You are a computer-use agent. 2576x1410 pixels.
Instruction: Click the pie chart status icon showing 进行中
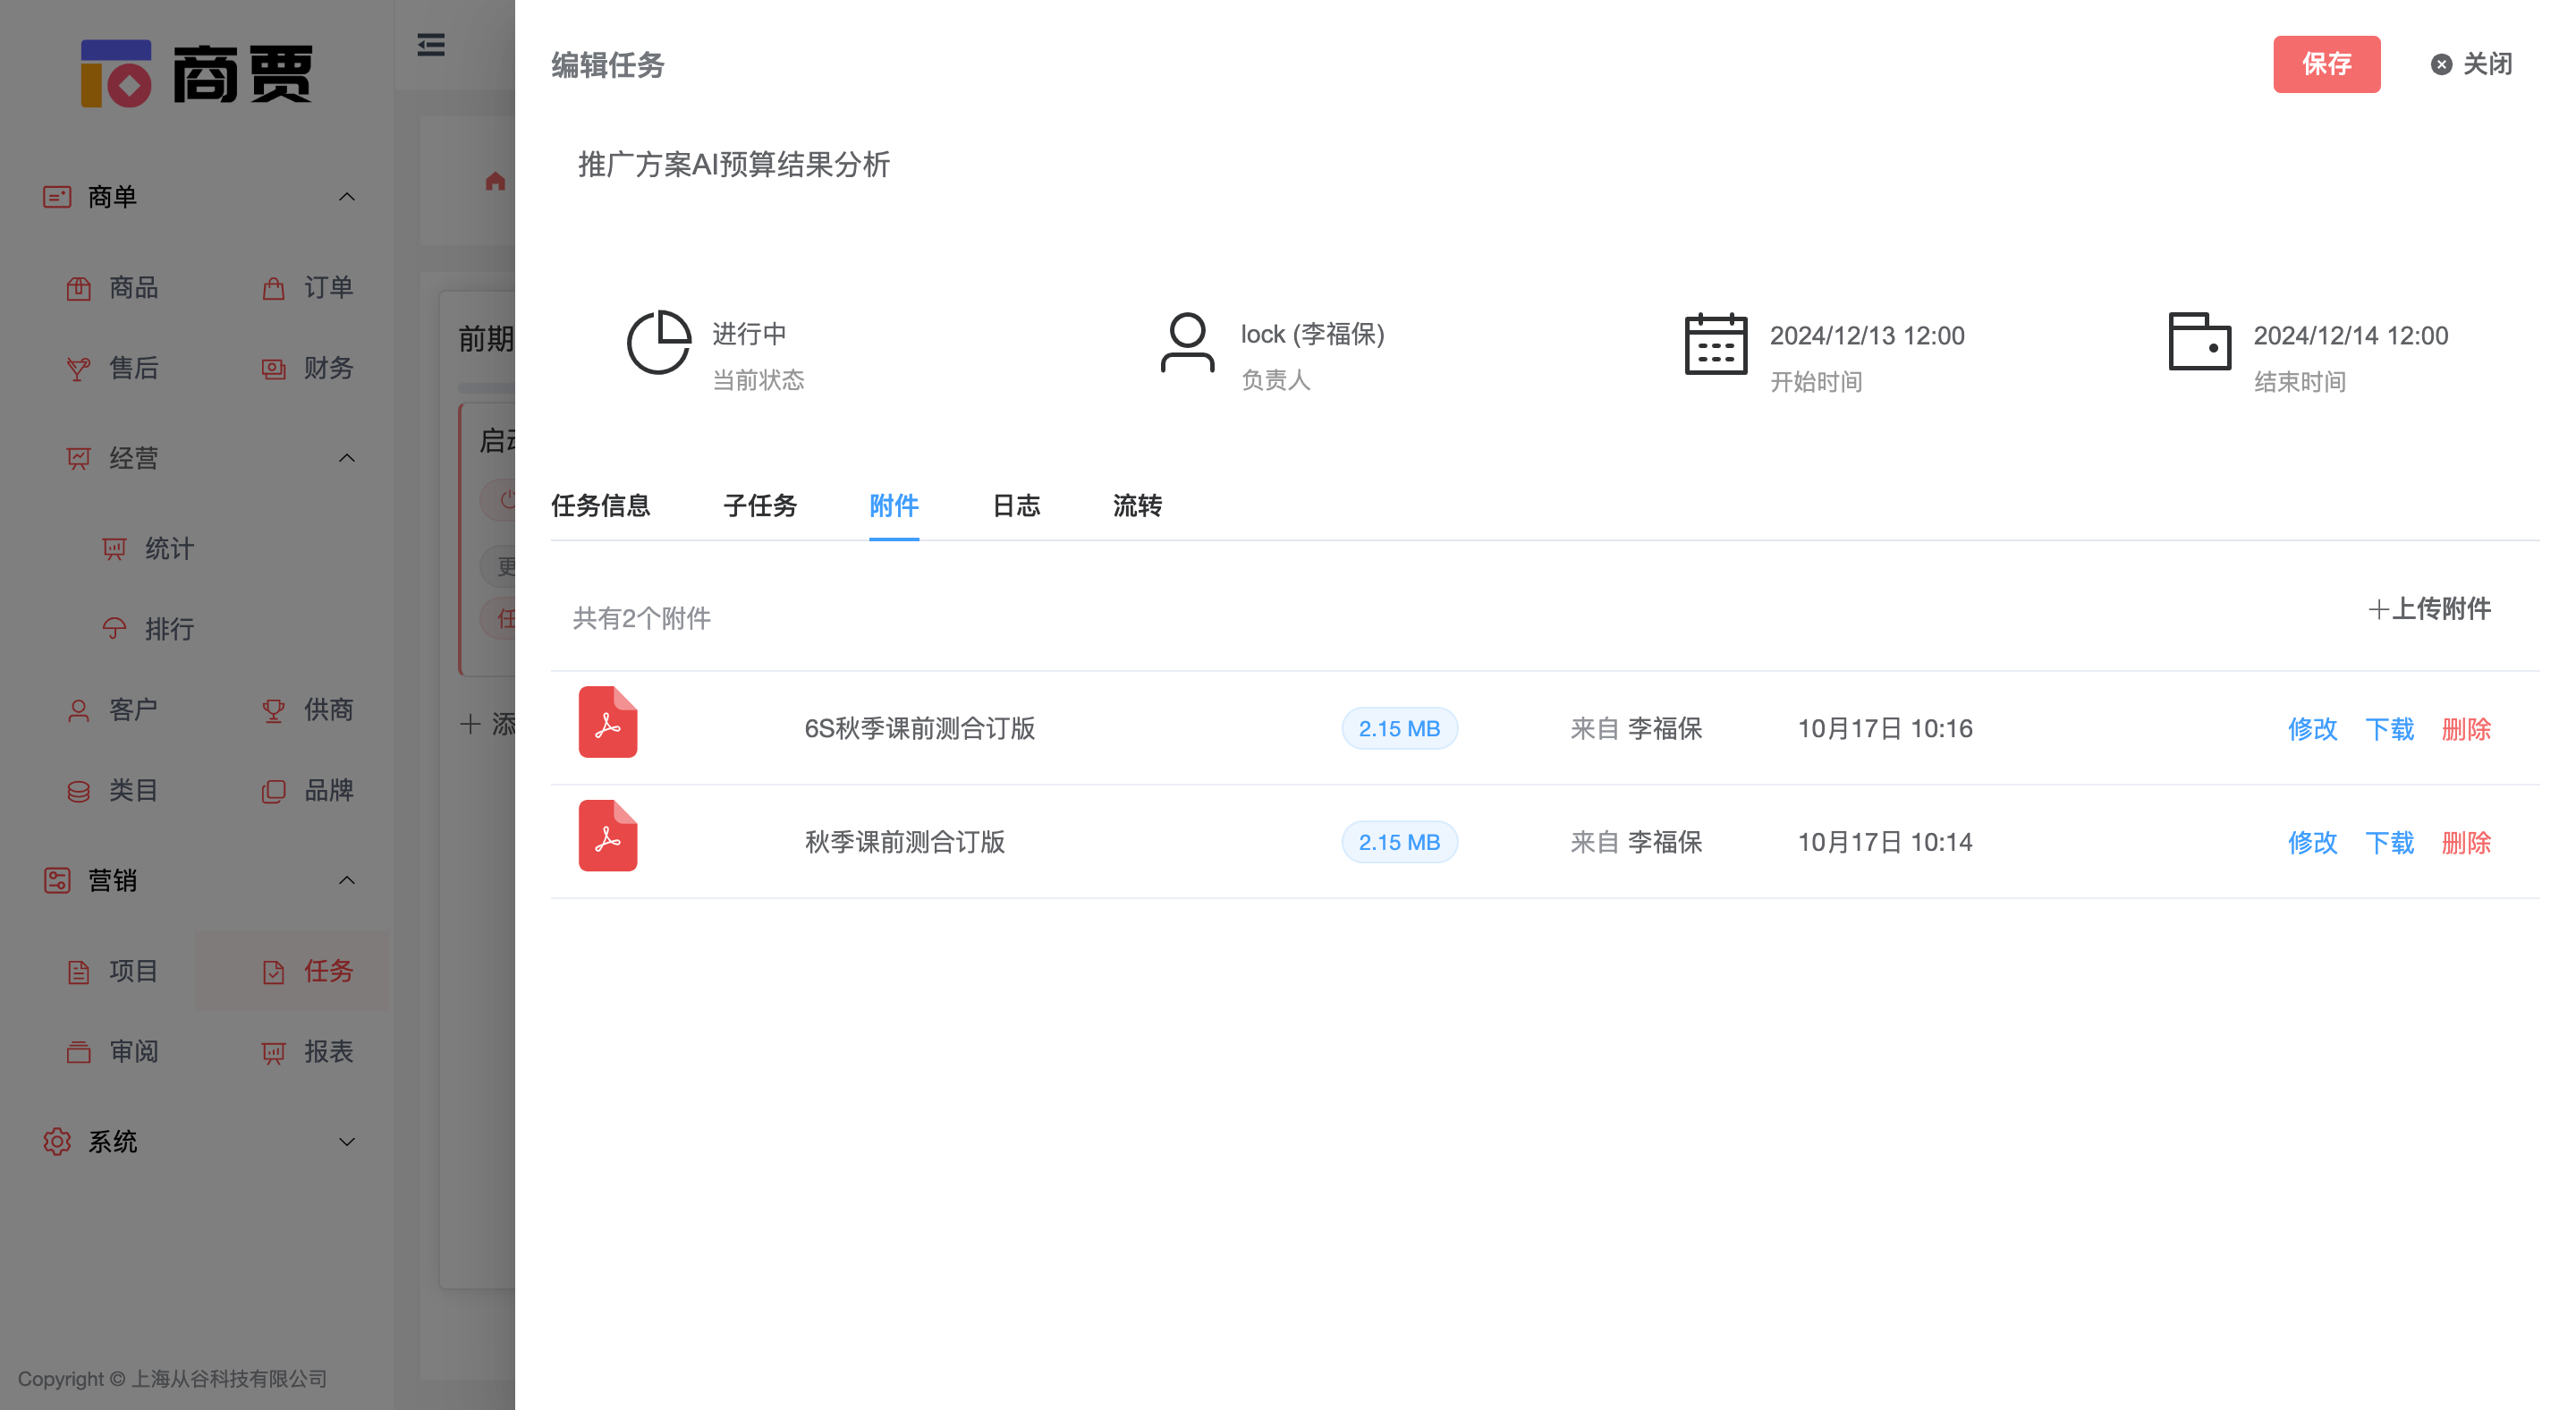[x=659, y=342]
